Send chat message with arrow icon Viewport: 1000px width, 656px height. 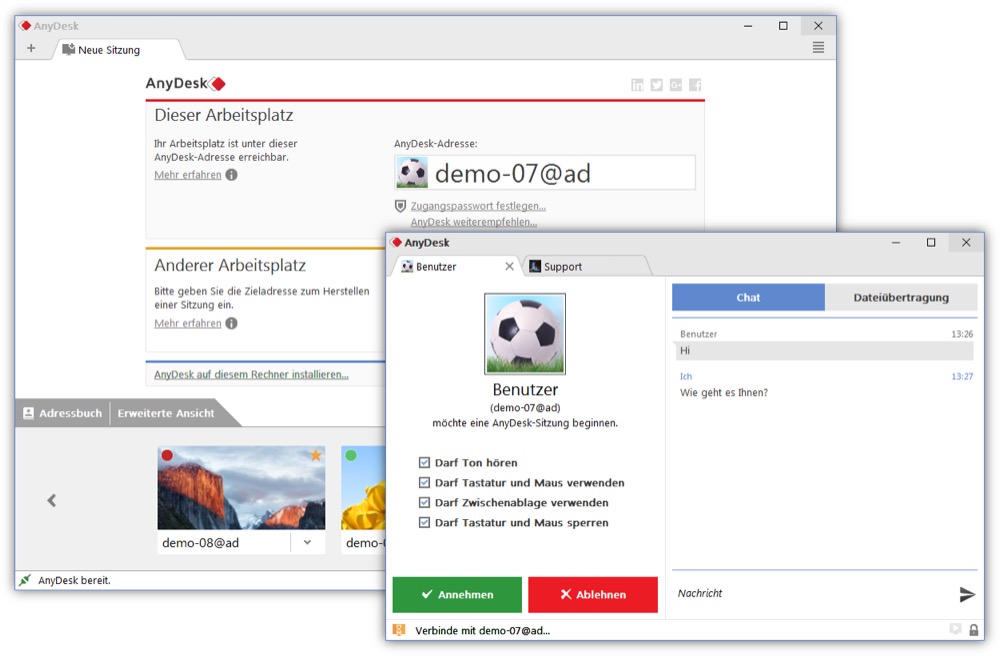[967, 594]
